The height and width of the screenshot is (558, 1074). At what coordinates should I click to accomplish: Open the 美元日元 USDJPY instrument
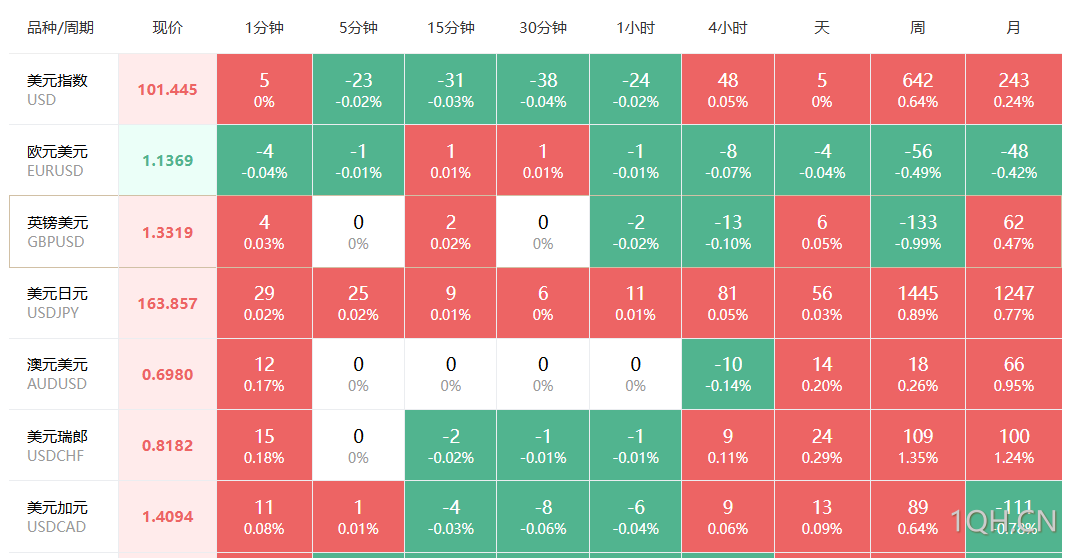[x=58, y=303]
